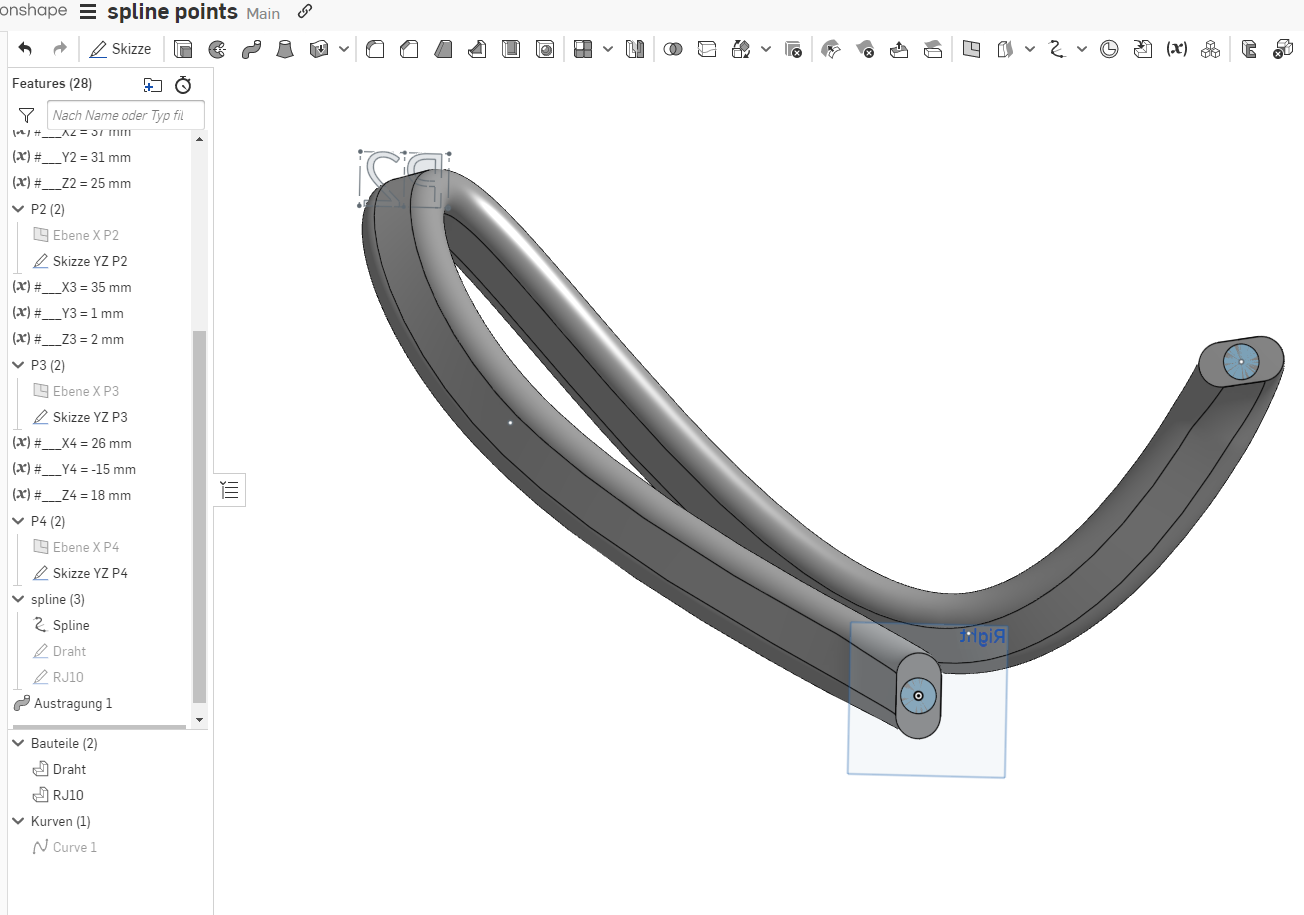Screen dimensions: 1304x915
Task: Collapse the Kurven (1) section
Action: coord(18,821)
